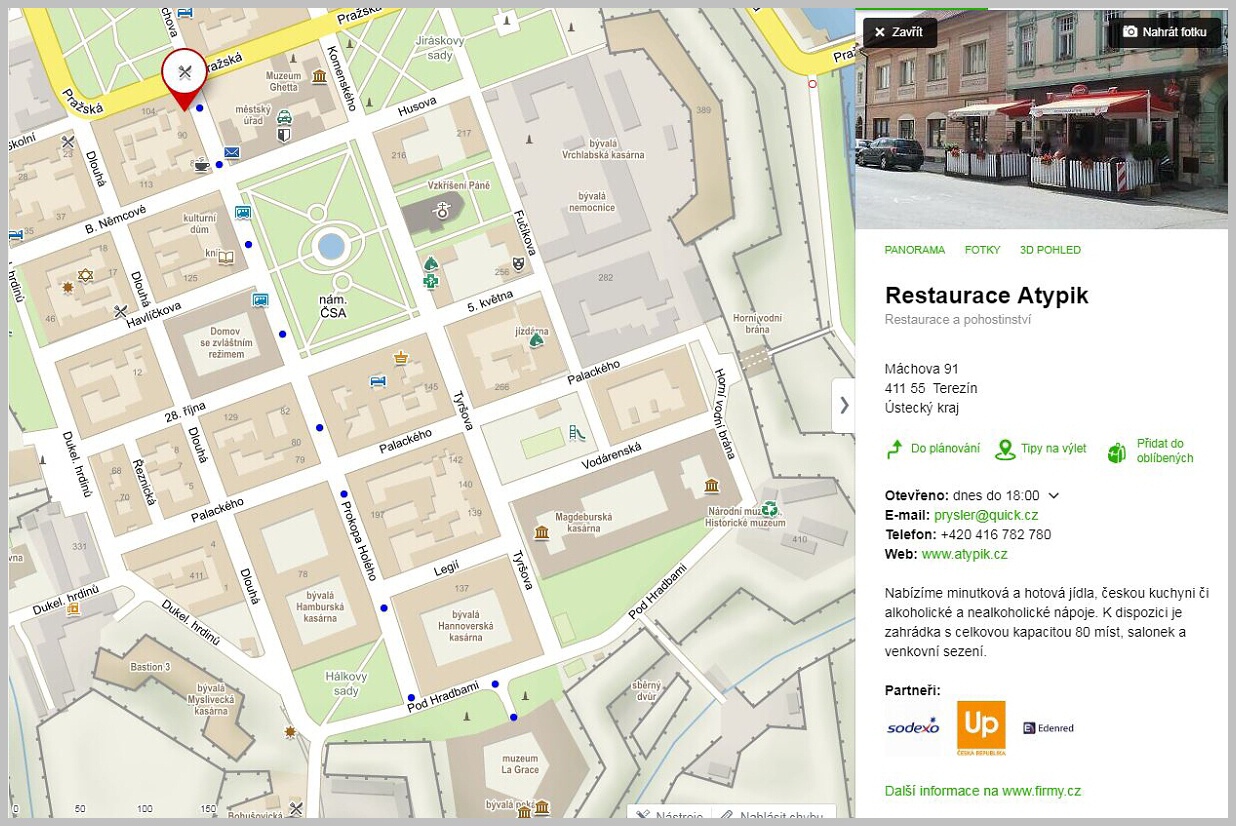The image size is (1236, 826).
Task: Click the library book icon at kulturní dům
Action: coord(226,258)
